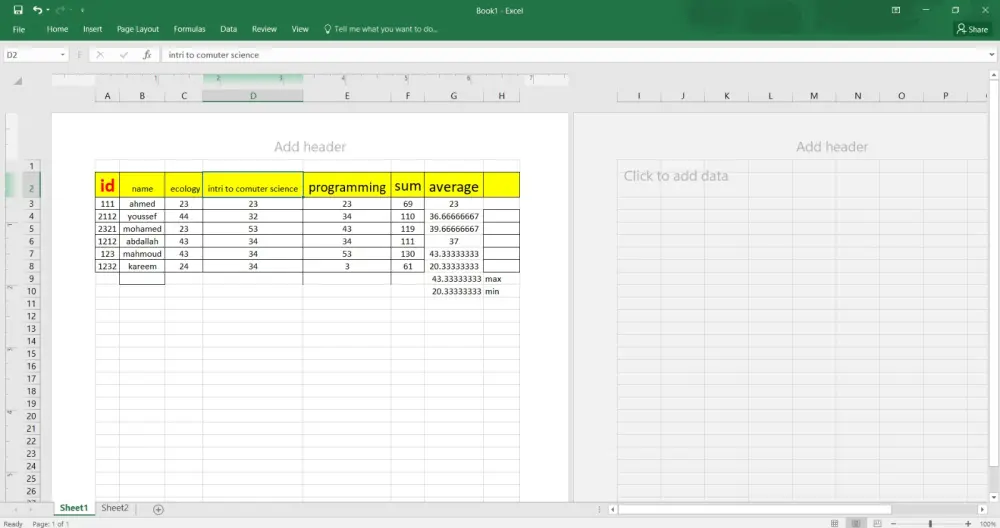Click vertical scrollbar down arrow
The width and height of the screenshot is (1000, 528).
[x=994, y=497]
